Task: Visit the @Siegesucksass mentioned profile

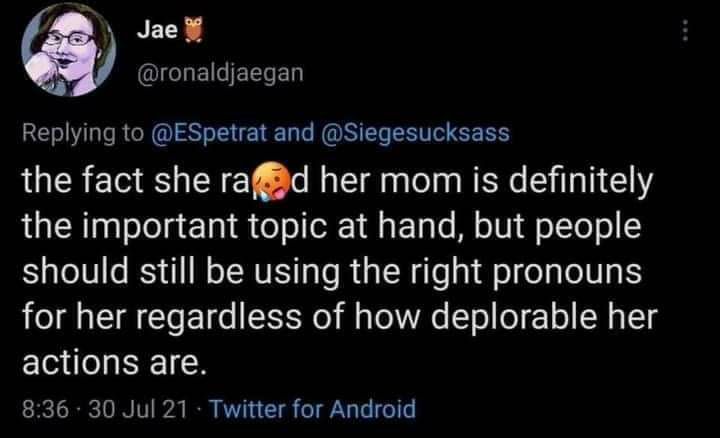Action: tap(417, 135)
